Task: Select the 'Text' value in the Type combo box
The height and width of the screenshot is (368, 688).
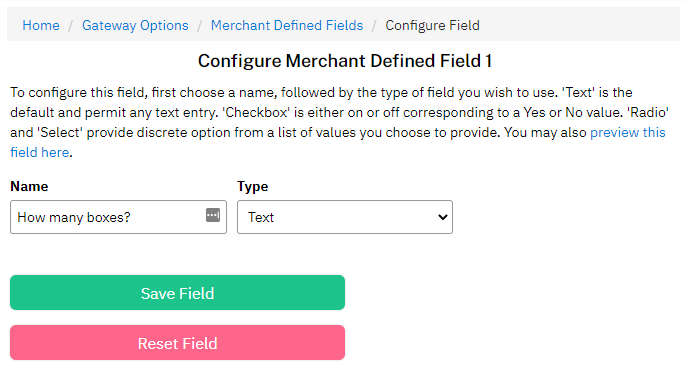Action: point(261,217)
